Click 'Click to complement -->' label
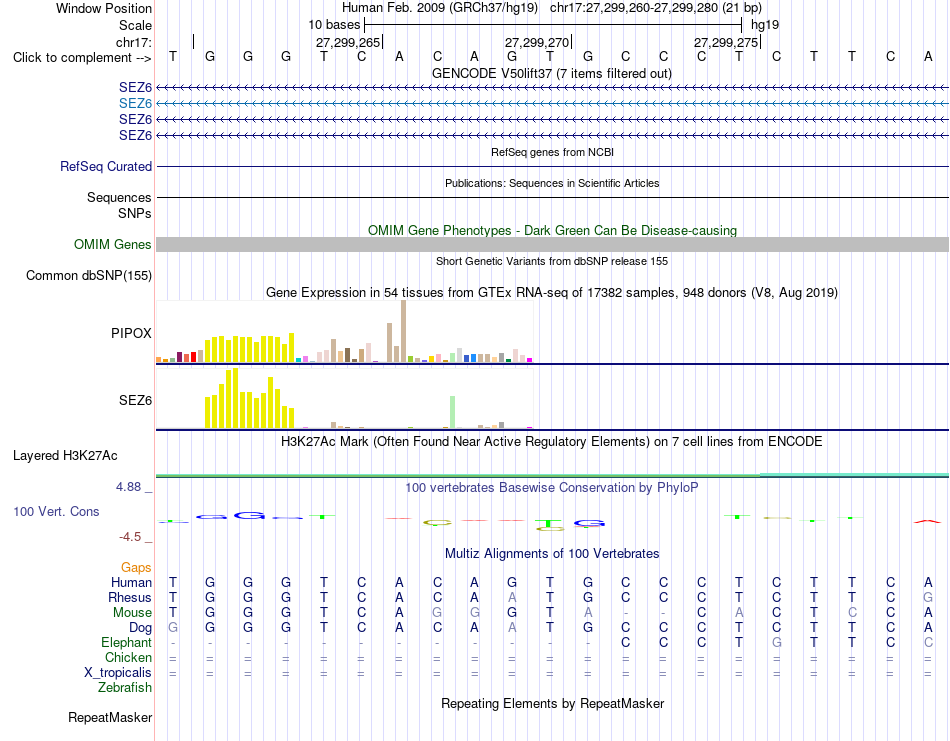This screenshot has width=950, height=741. coord(82,58)
